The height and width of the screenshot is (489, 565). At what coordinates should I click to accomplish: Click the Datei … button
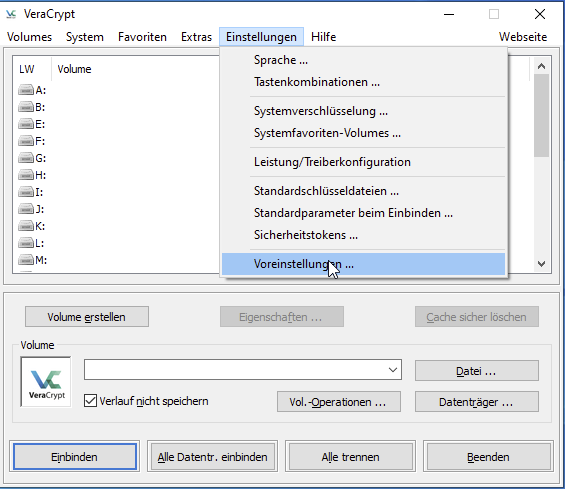pos(477,370)
